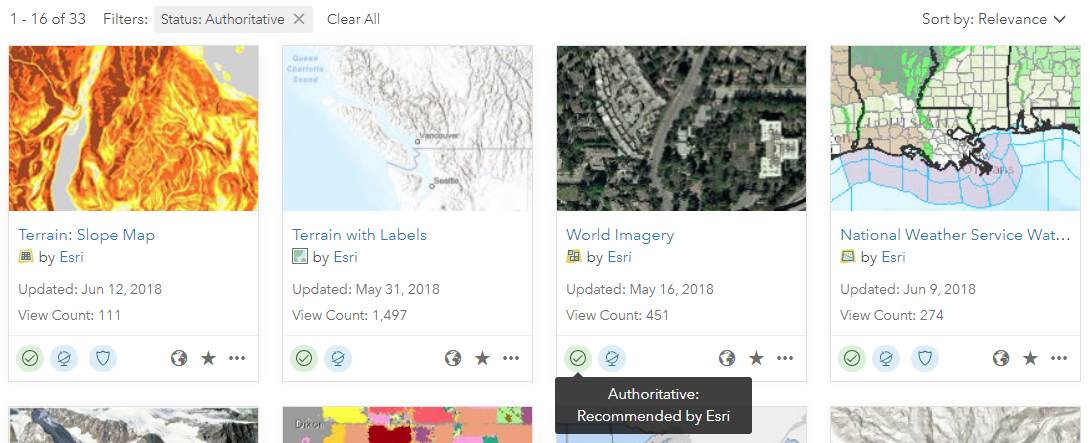Open more options menu for Terrain with Labels
Image resolution: width=1090 pixels, height=443 pixels.
click(x=511, y=357)
